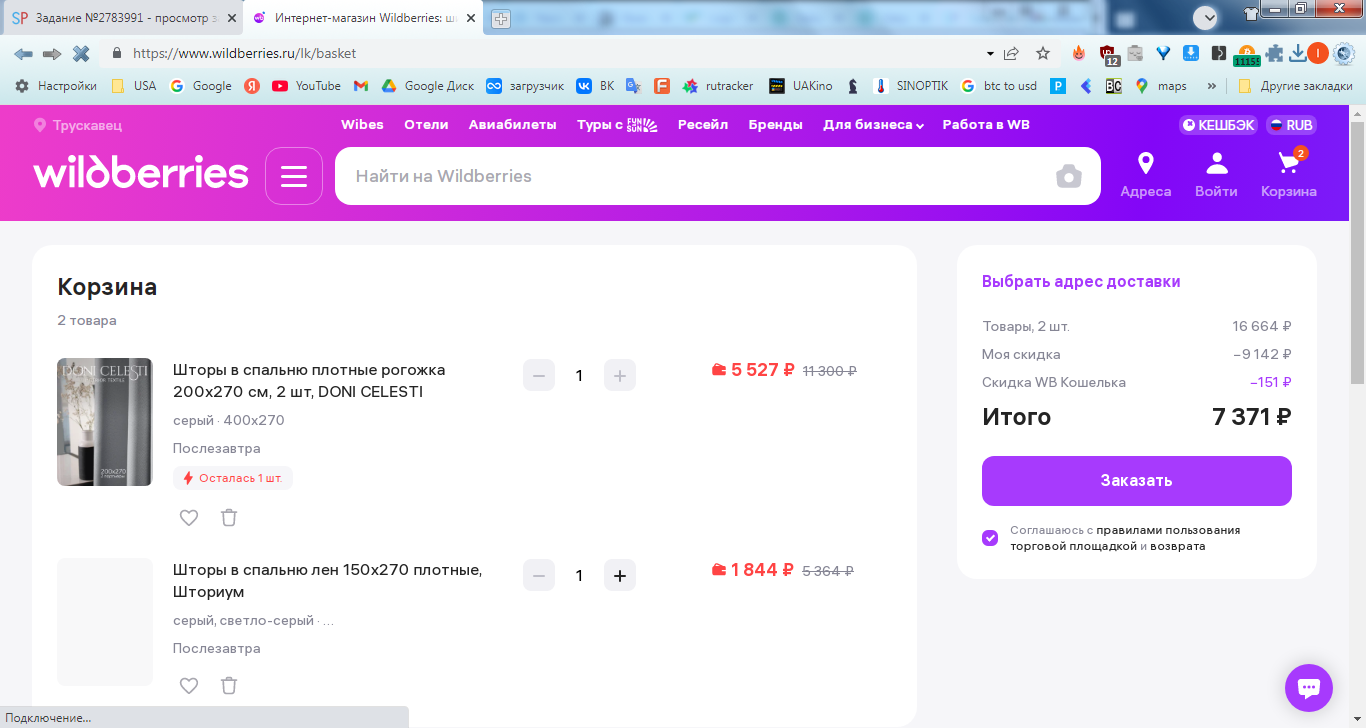The image size is (1366, 728).
Task: Toggle the КЕШБЭК switch
Action: (x=1217, y=125)
